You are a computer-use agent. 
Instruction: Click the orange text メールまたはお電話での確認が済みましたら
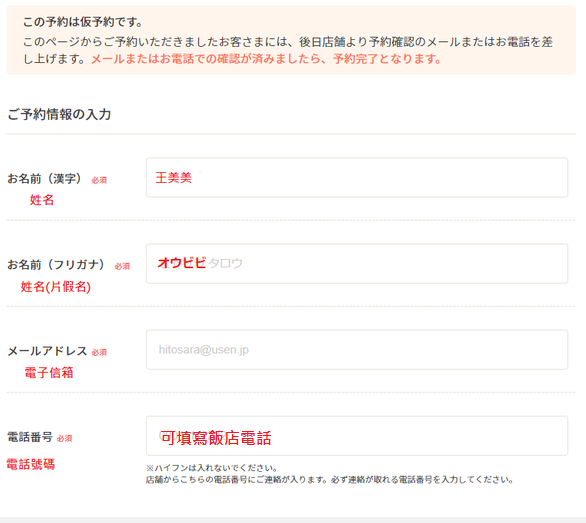tap(206, 59)
